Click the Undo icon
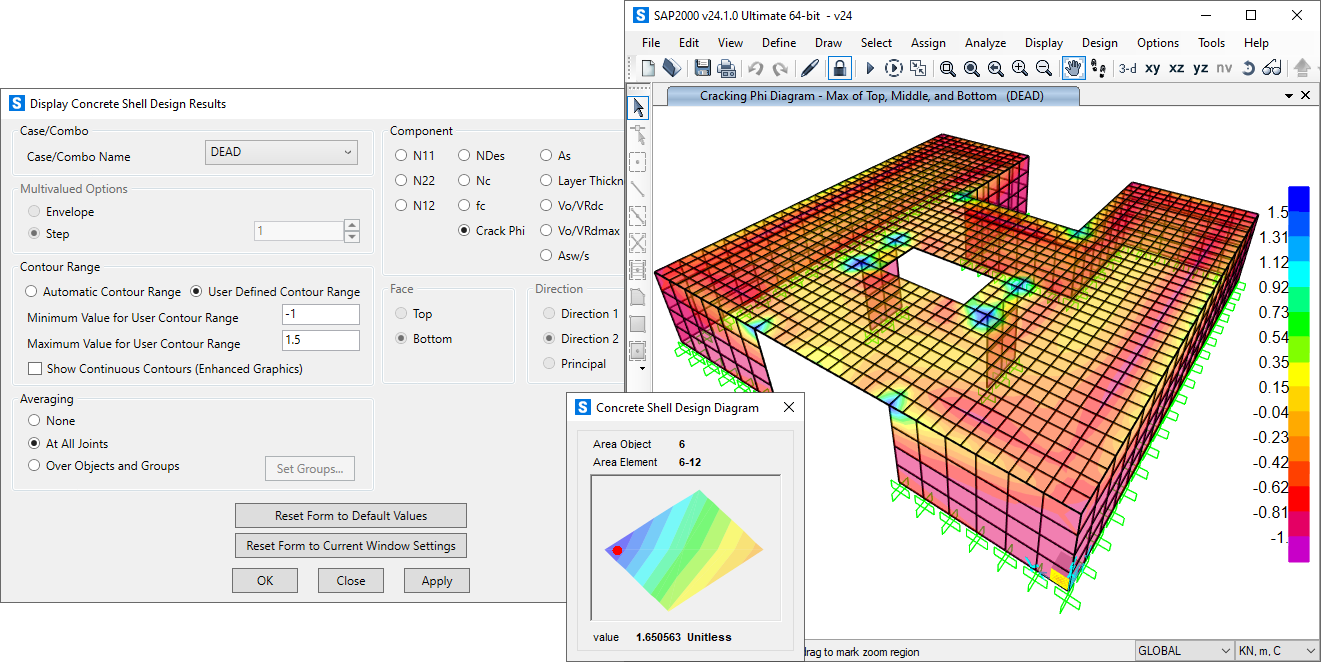The width and height of the screenshot is (1321, 662). click(x=755, y=67)
